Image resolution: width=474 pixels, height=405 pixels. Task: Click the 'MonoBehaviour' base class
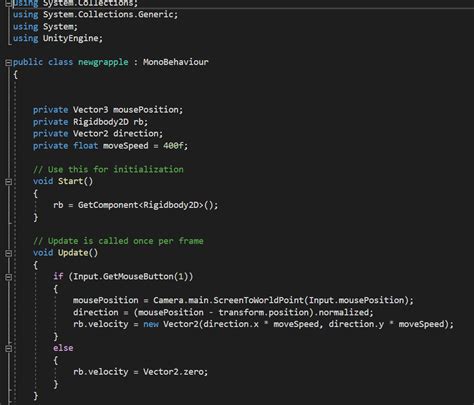[176, 62]
